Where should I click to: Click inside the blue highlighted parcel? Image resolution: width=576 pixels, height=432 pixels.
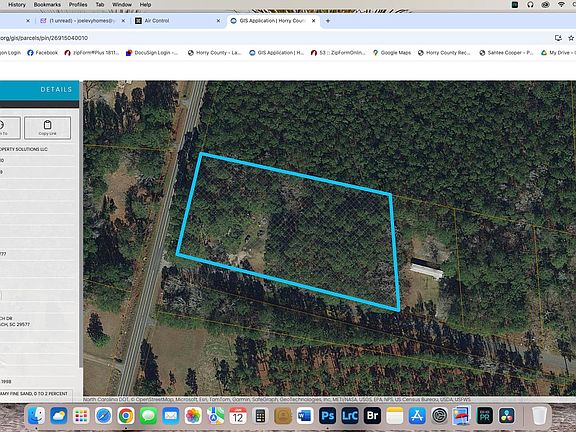click(288, 231)
